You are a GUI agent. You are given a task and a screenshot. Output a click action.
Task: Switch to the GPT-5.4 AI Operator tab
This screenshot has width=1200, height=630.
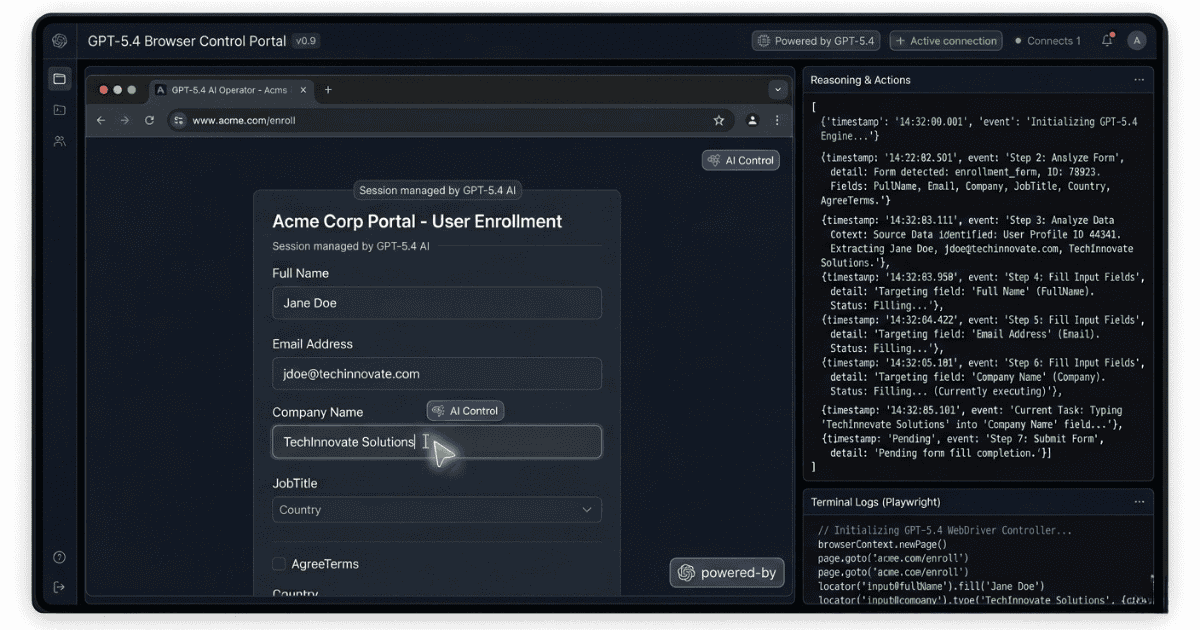(x=231, y=90)
